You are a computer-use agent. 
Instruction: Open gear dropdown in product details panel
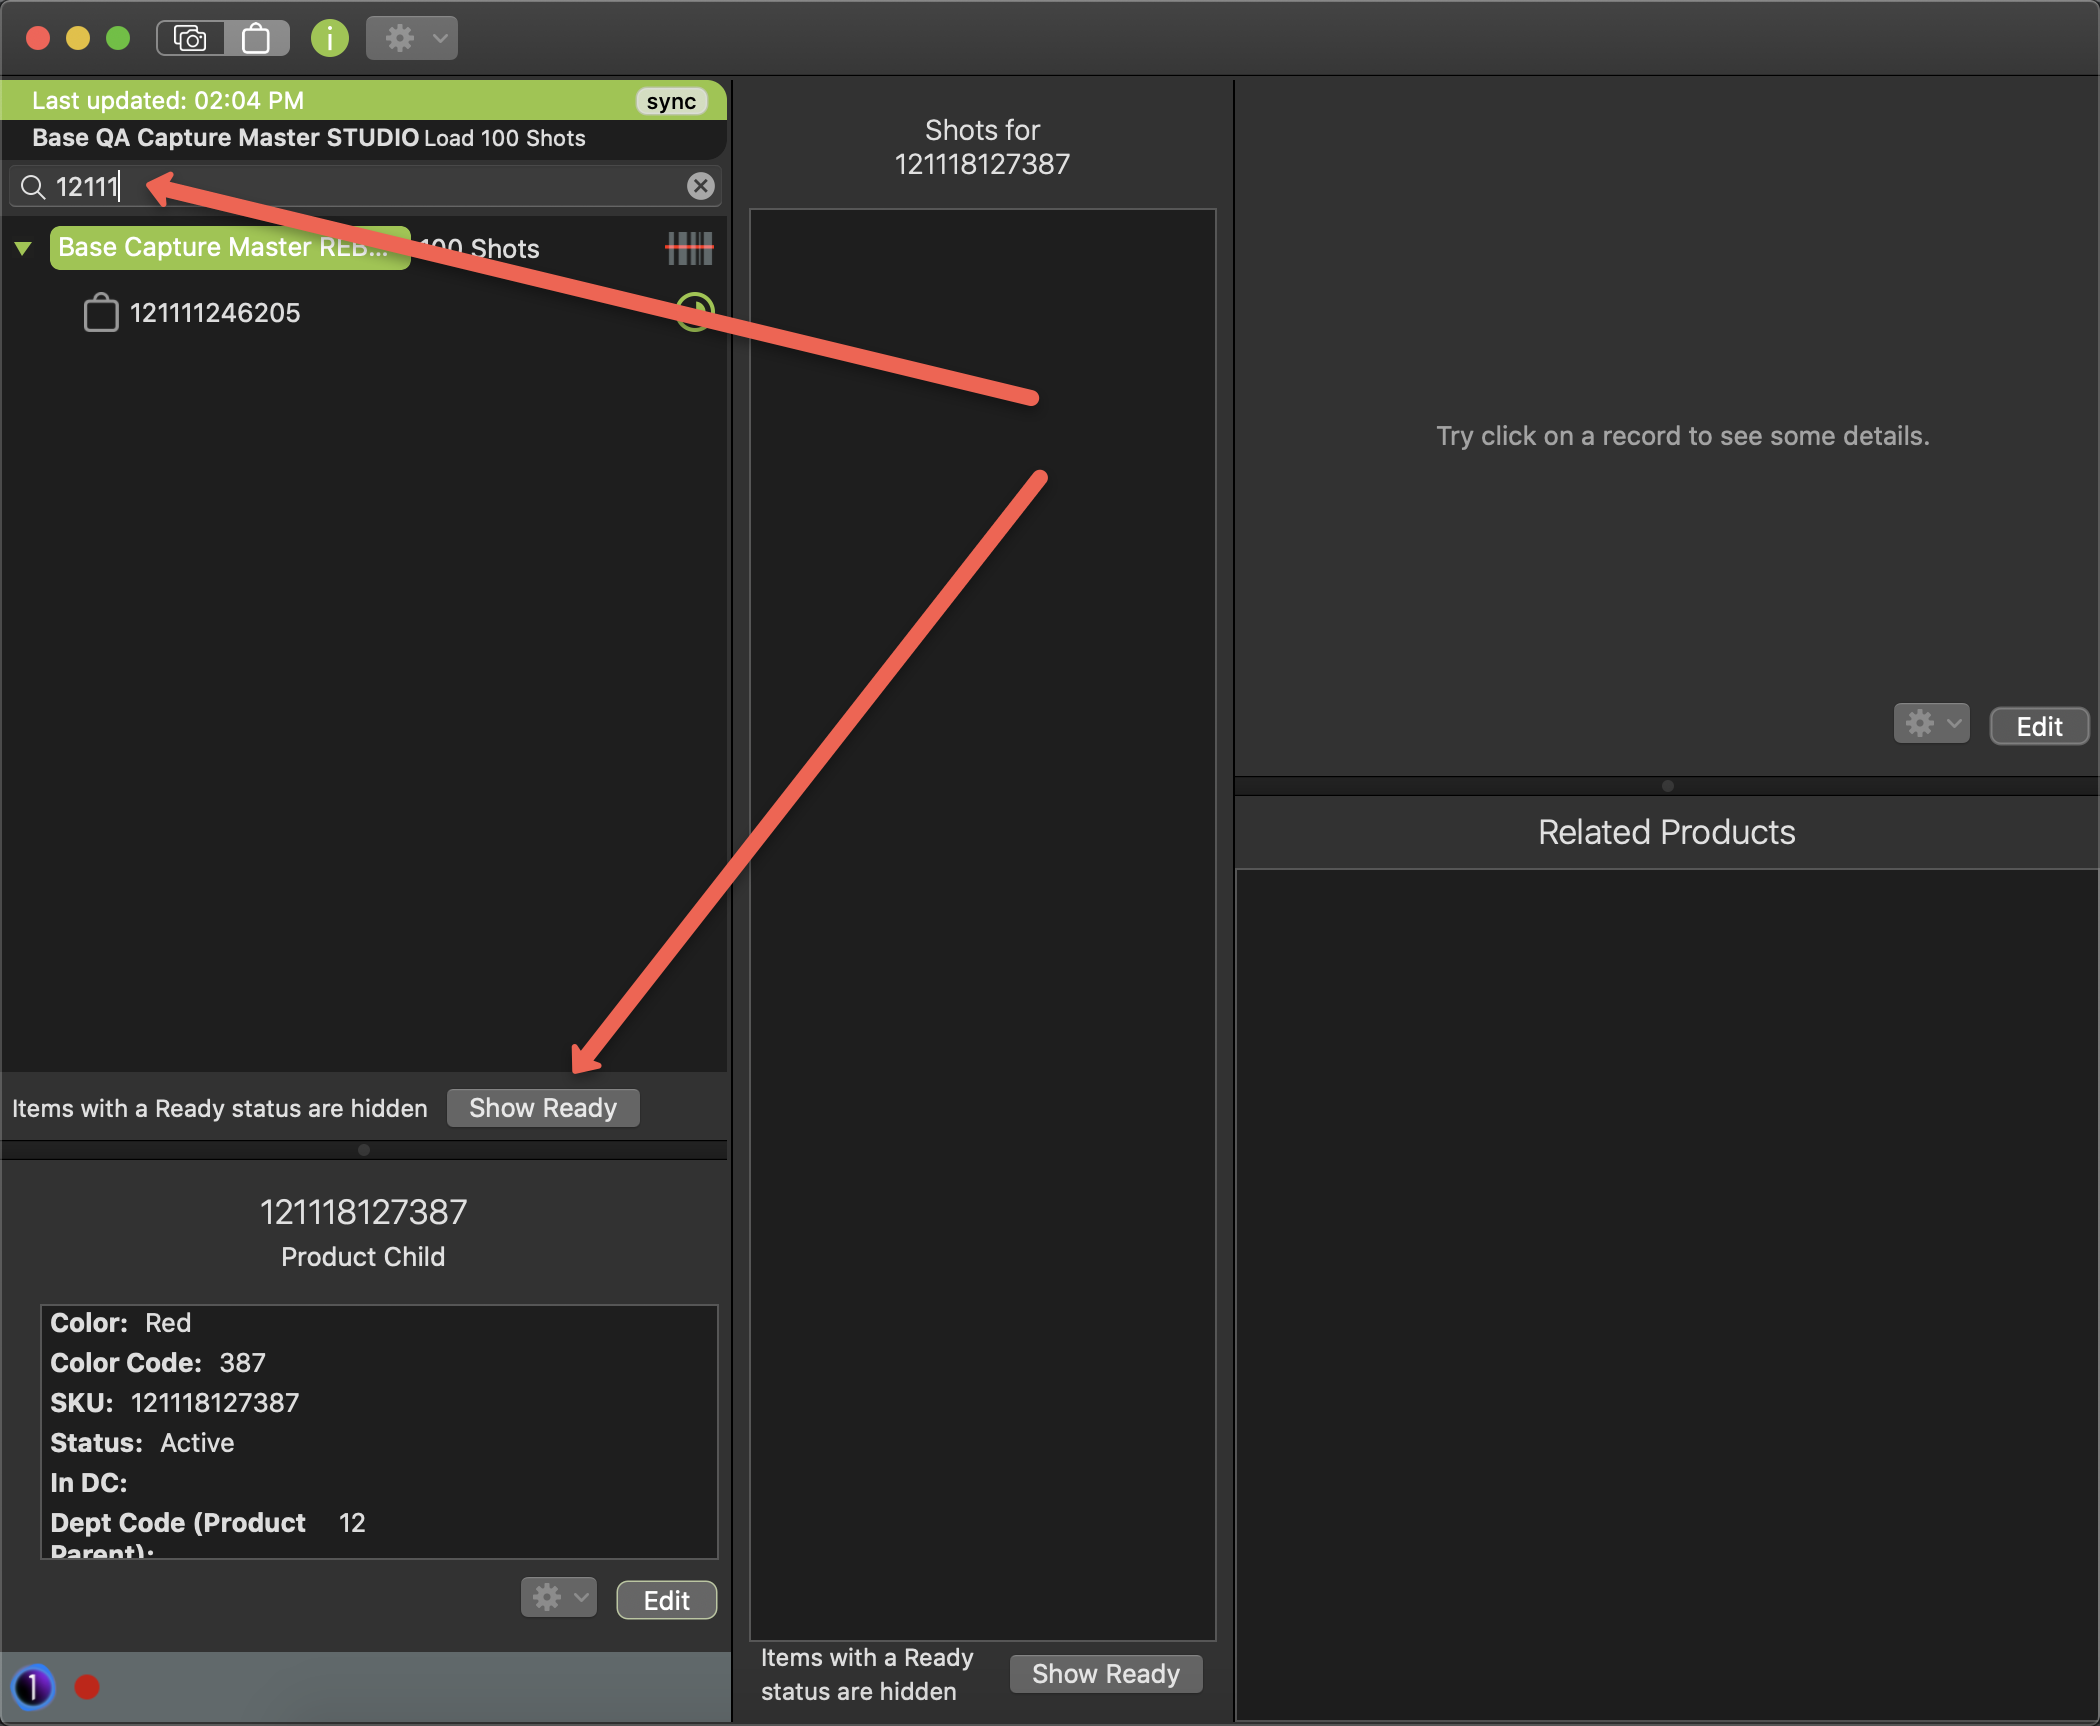[x=558, y=1598]
